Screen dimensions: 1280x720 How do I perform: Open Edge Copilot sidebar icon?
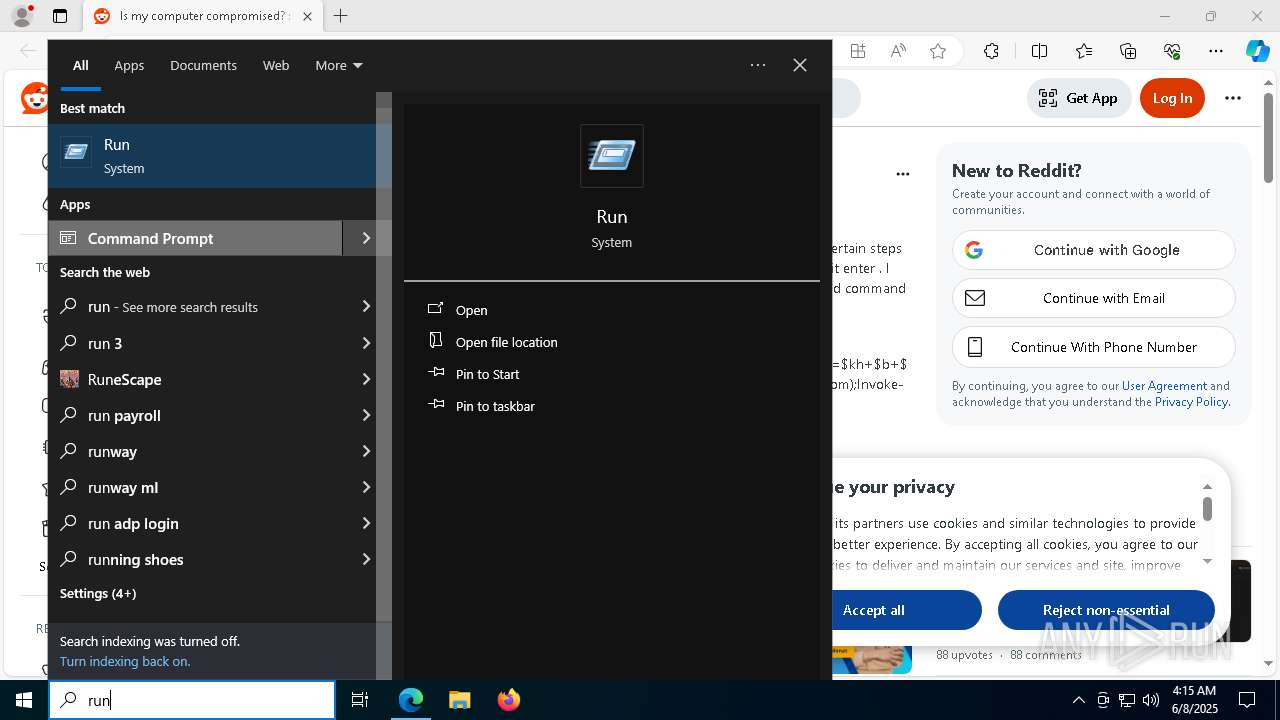point(1257,51)
